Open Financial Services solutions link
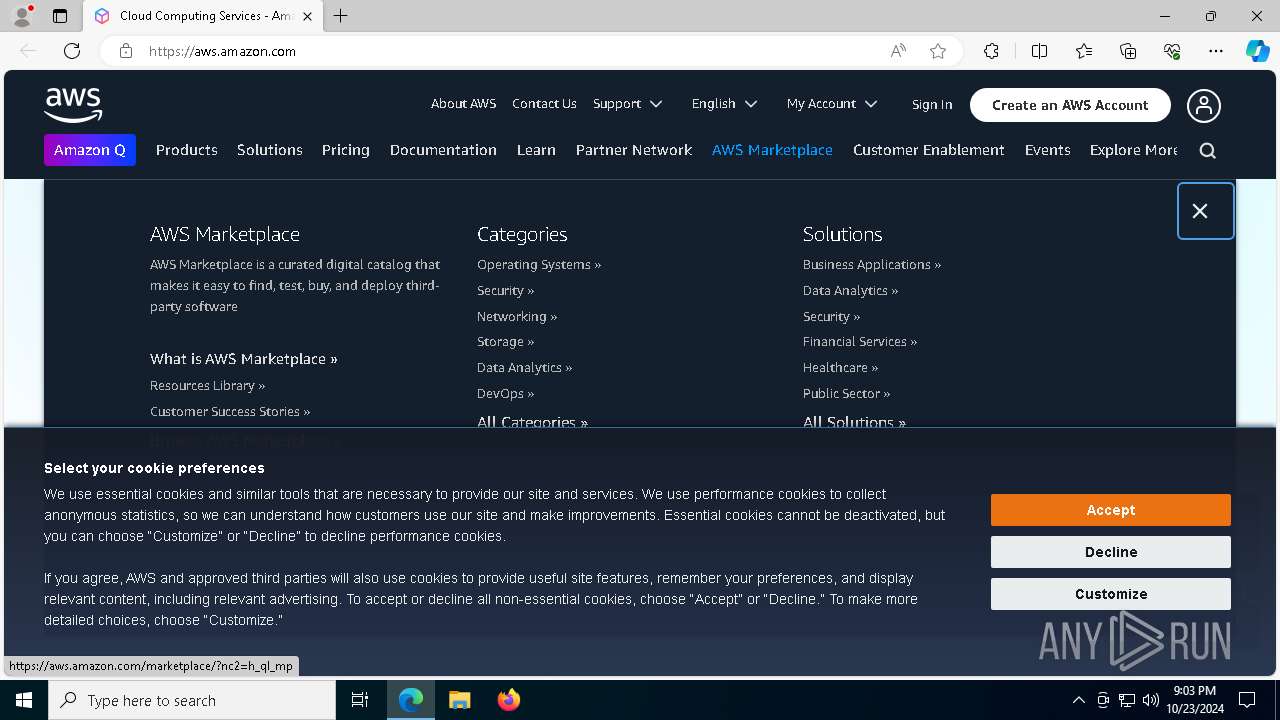Image resolution: width=1280 pixels, height=720 pixels. coord(860,342)
